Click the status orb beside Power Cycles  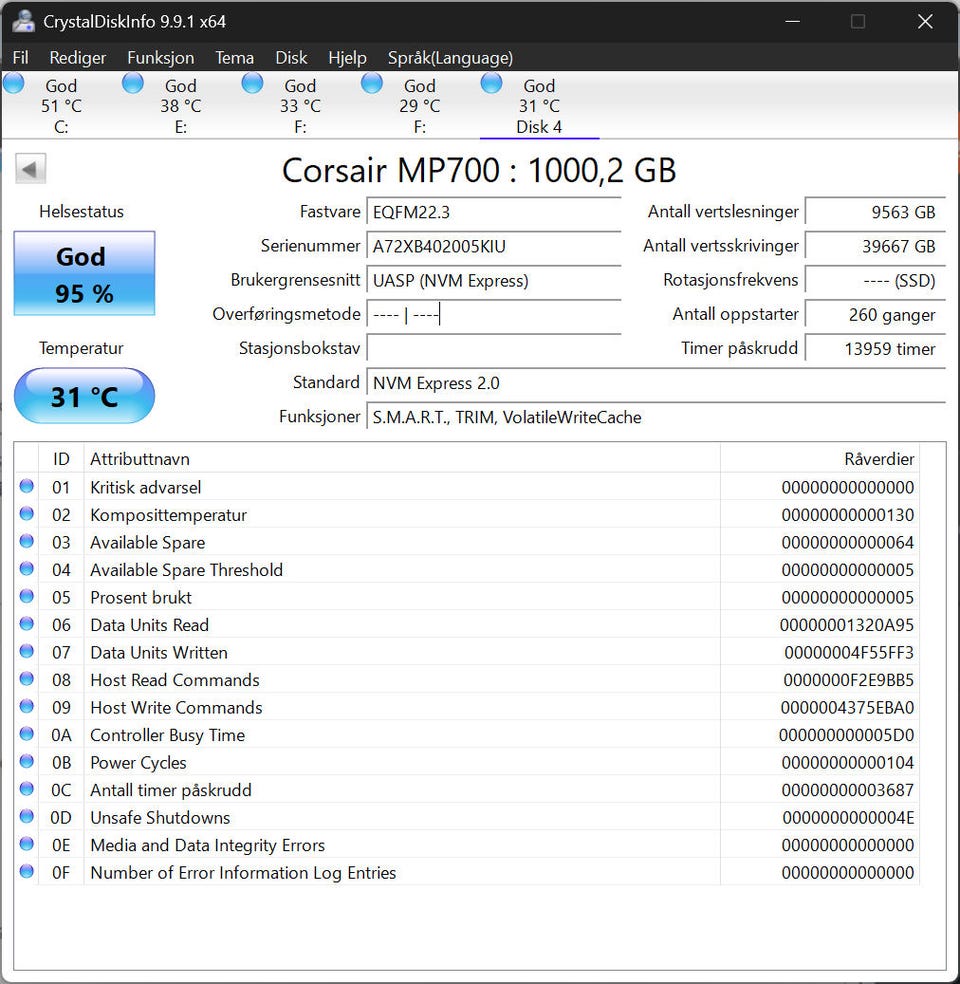click(26, 761)
